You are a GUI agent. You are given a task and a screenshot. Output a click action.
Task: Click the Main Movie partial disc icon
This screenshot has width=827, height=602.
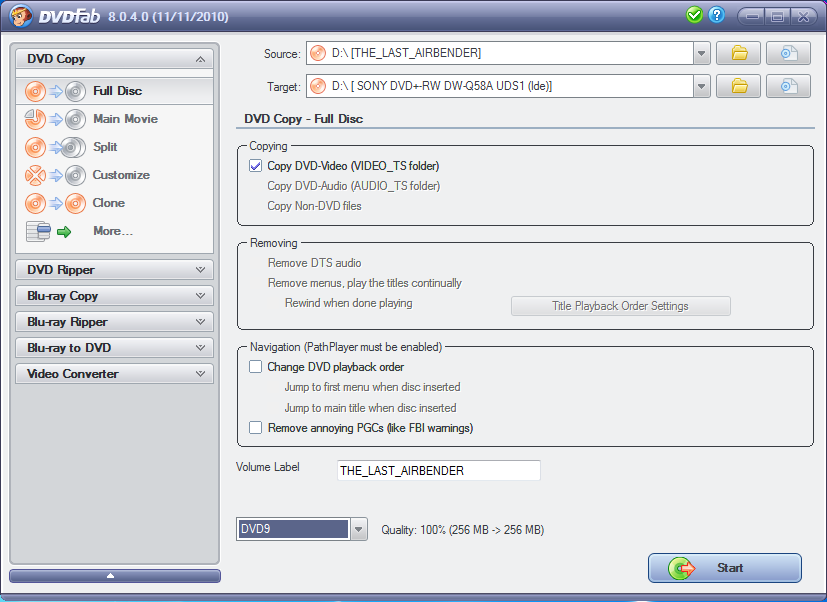55,119
